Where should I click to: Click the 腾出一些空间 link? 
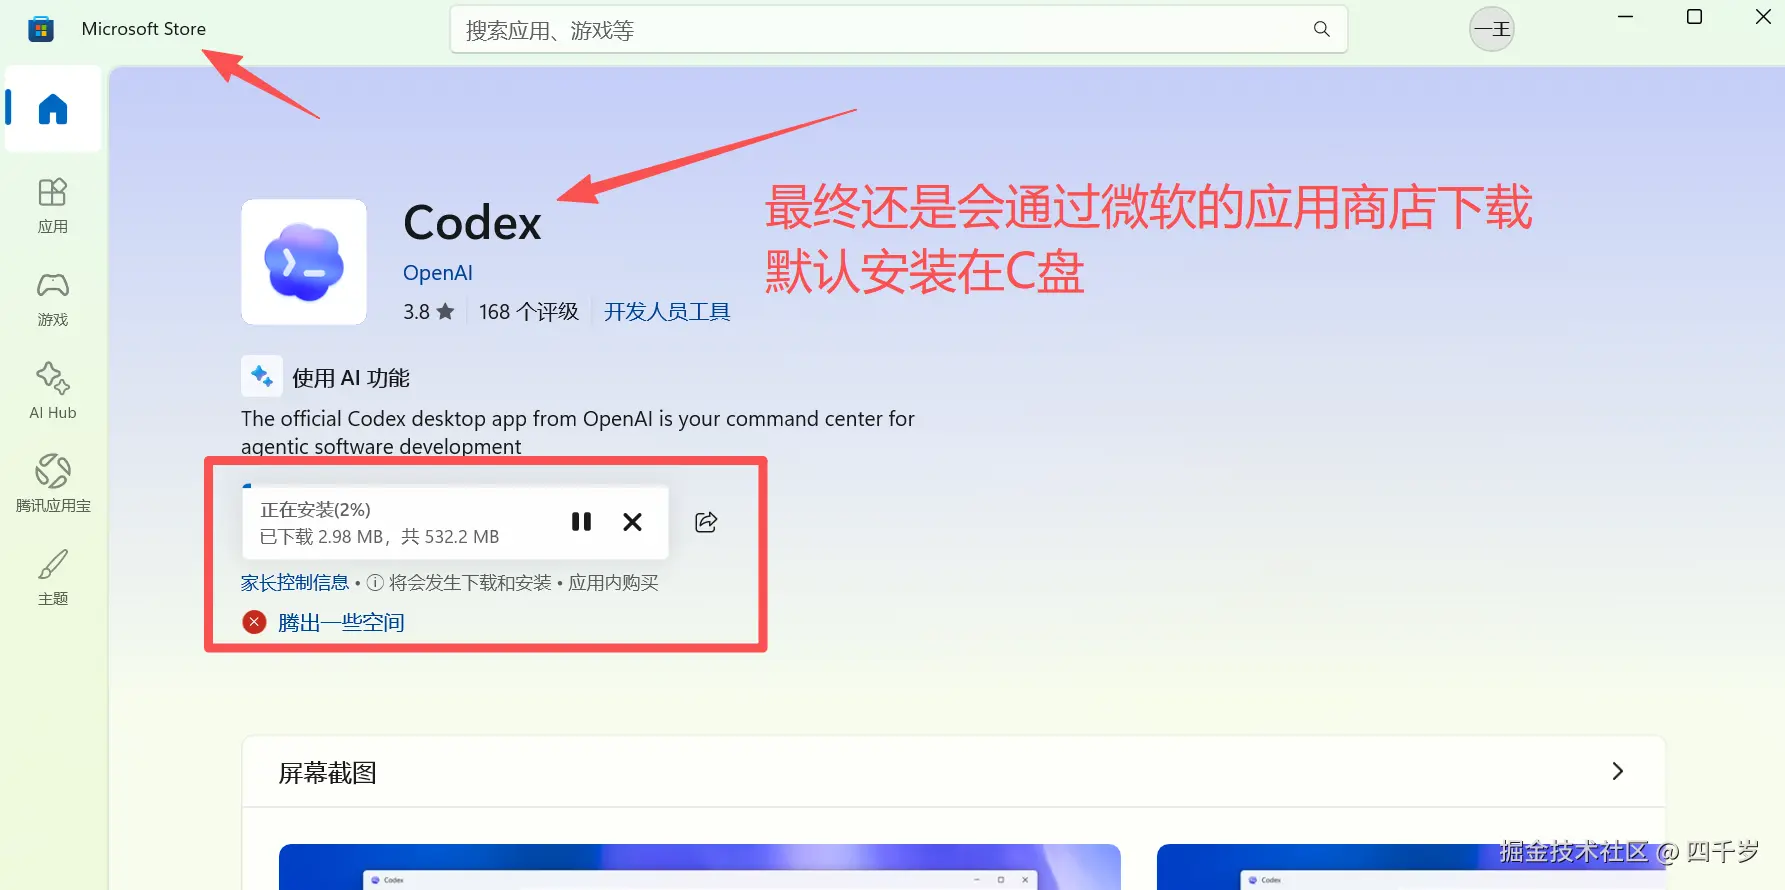[341, 623]
